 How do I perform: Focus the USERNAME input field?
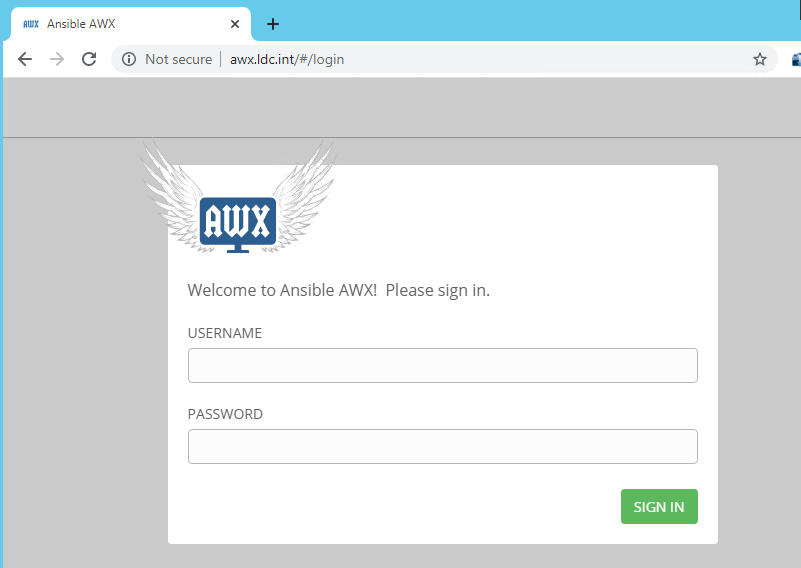pos(442,365)
